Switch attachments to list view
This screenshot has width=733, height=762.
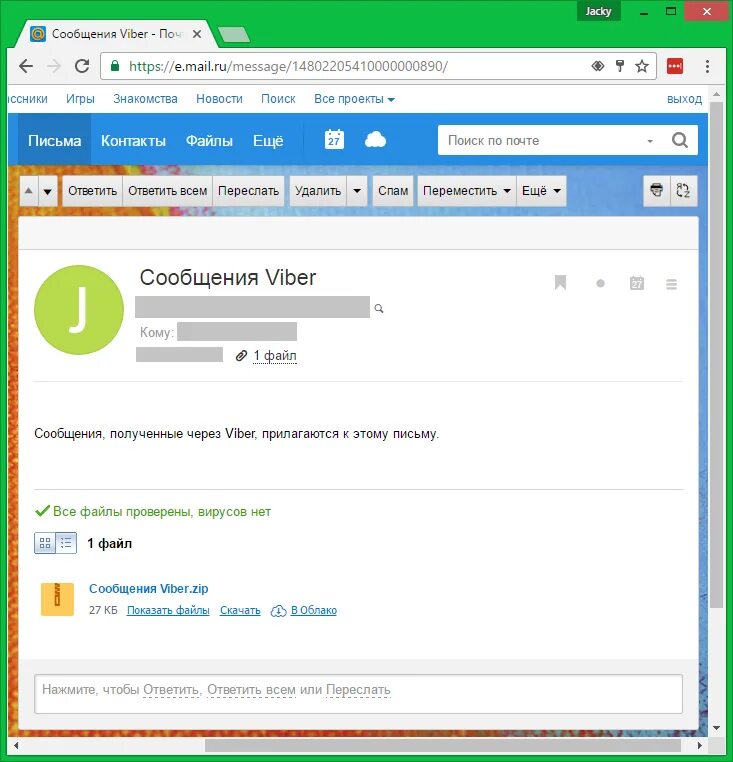(66, 543)
